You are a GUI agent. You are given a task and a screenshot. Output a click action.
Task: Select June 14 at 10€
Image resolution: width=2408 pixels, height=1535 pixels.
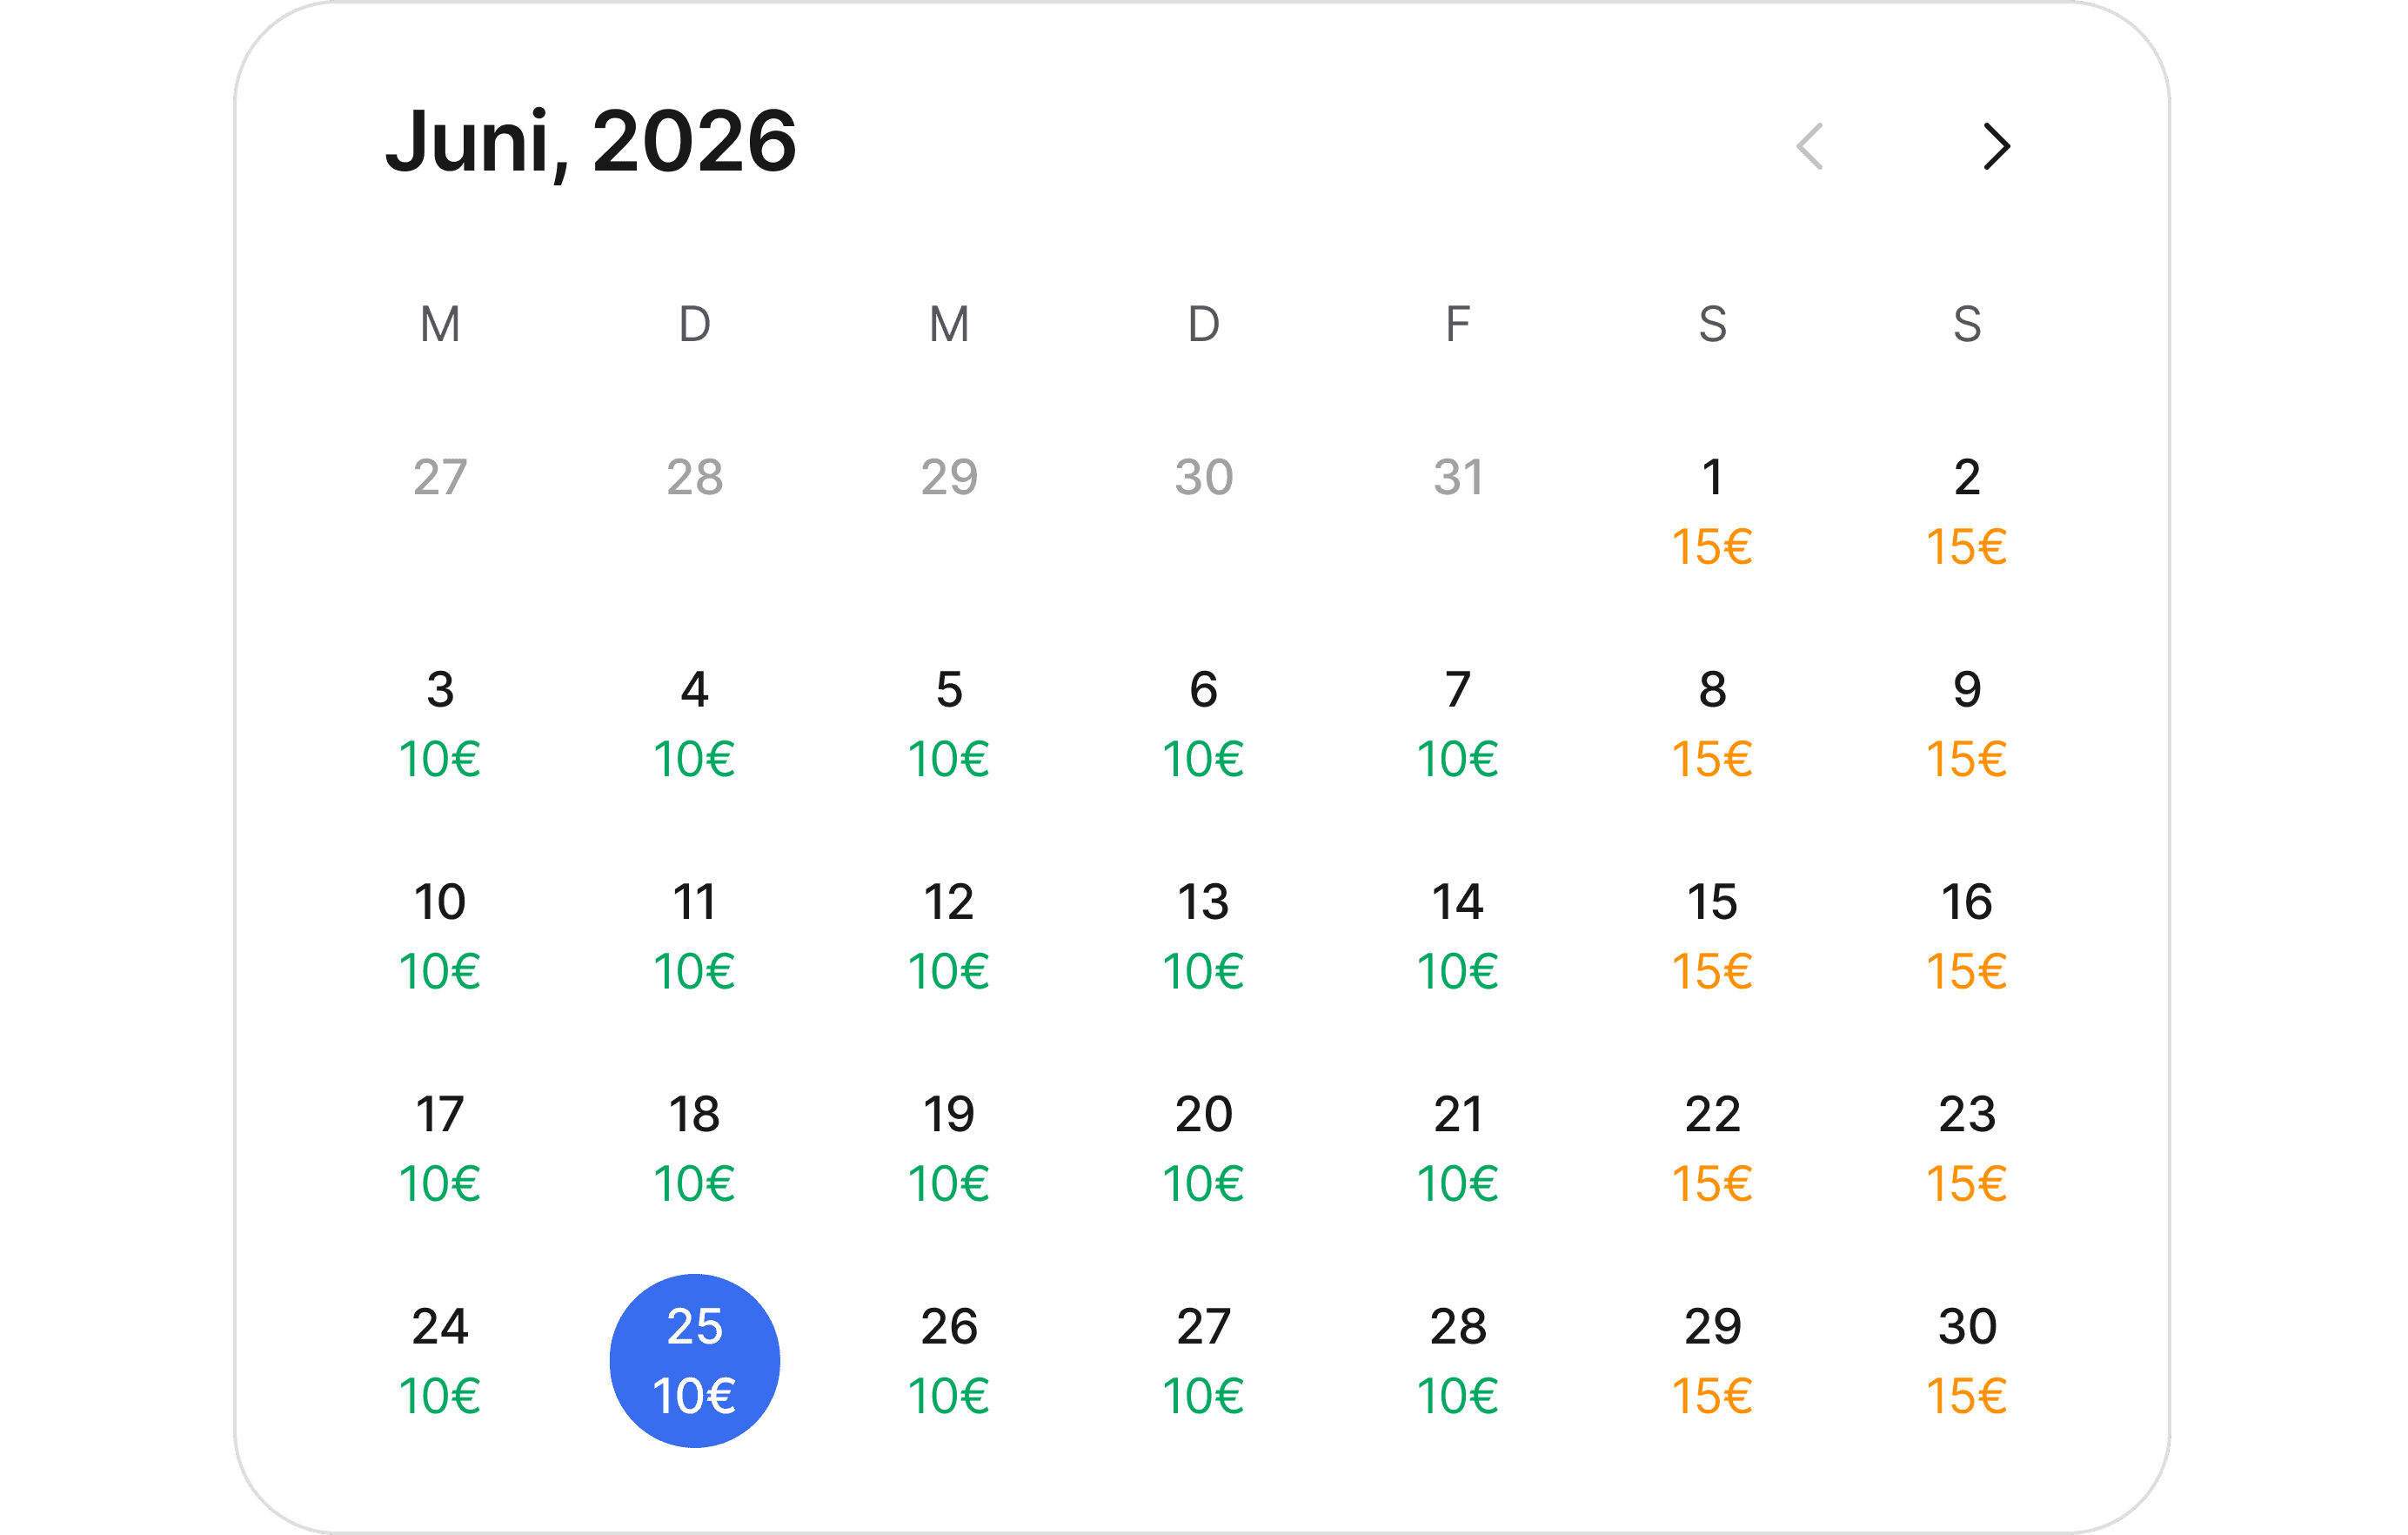[x=1458, y=936]
